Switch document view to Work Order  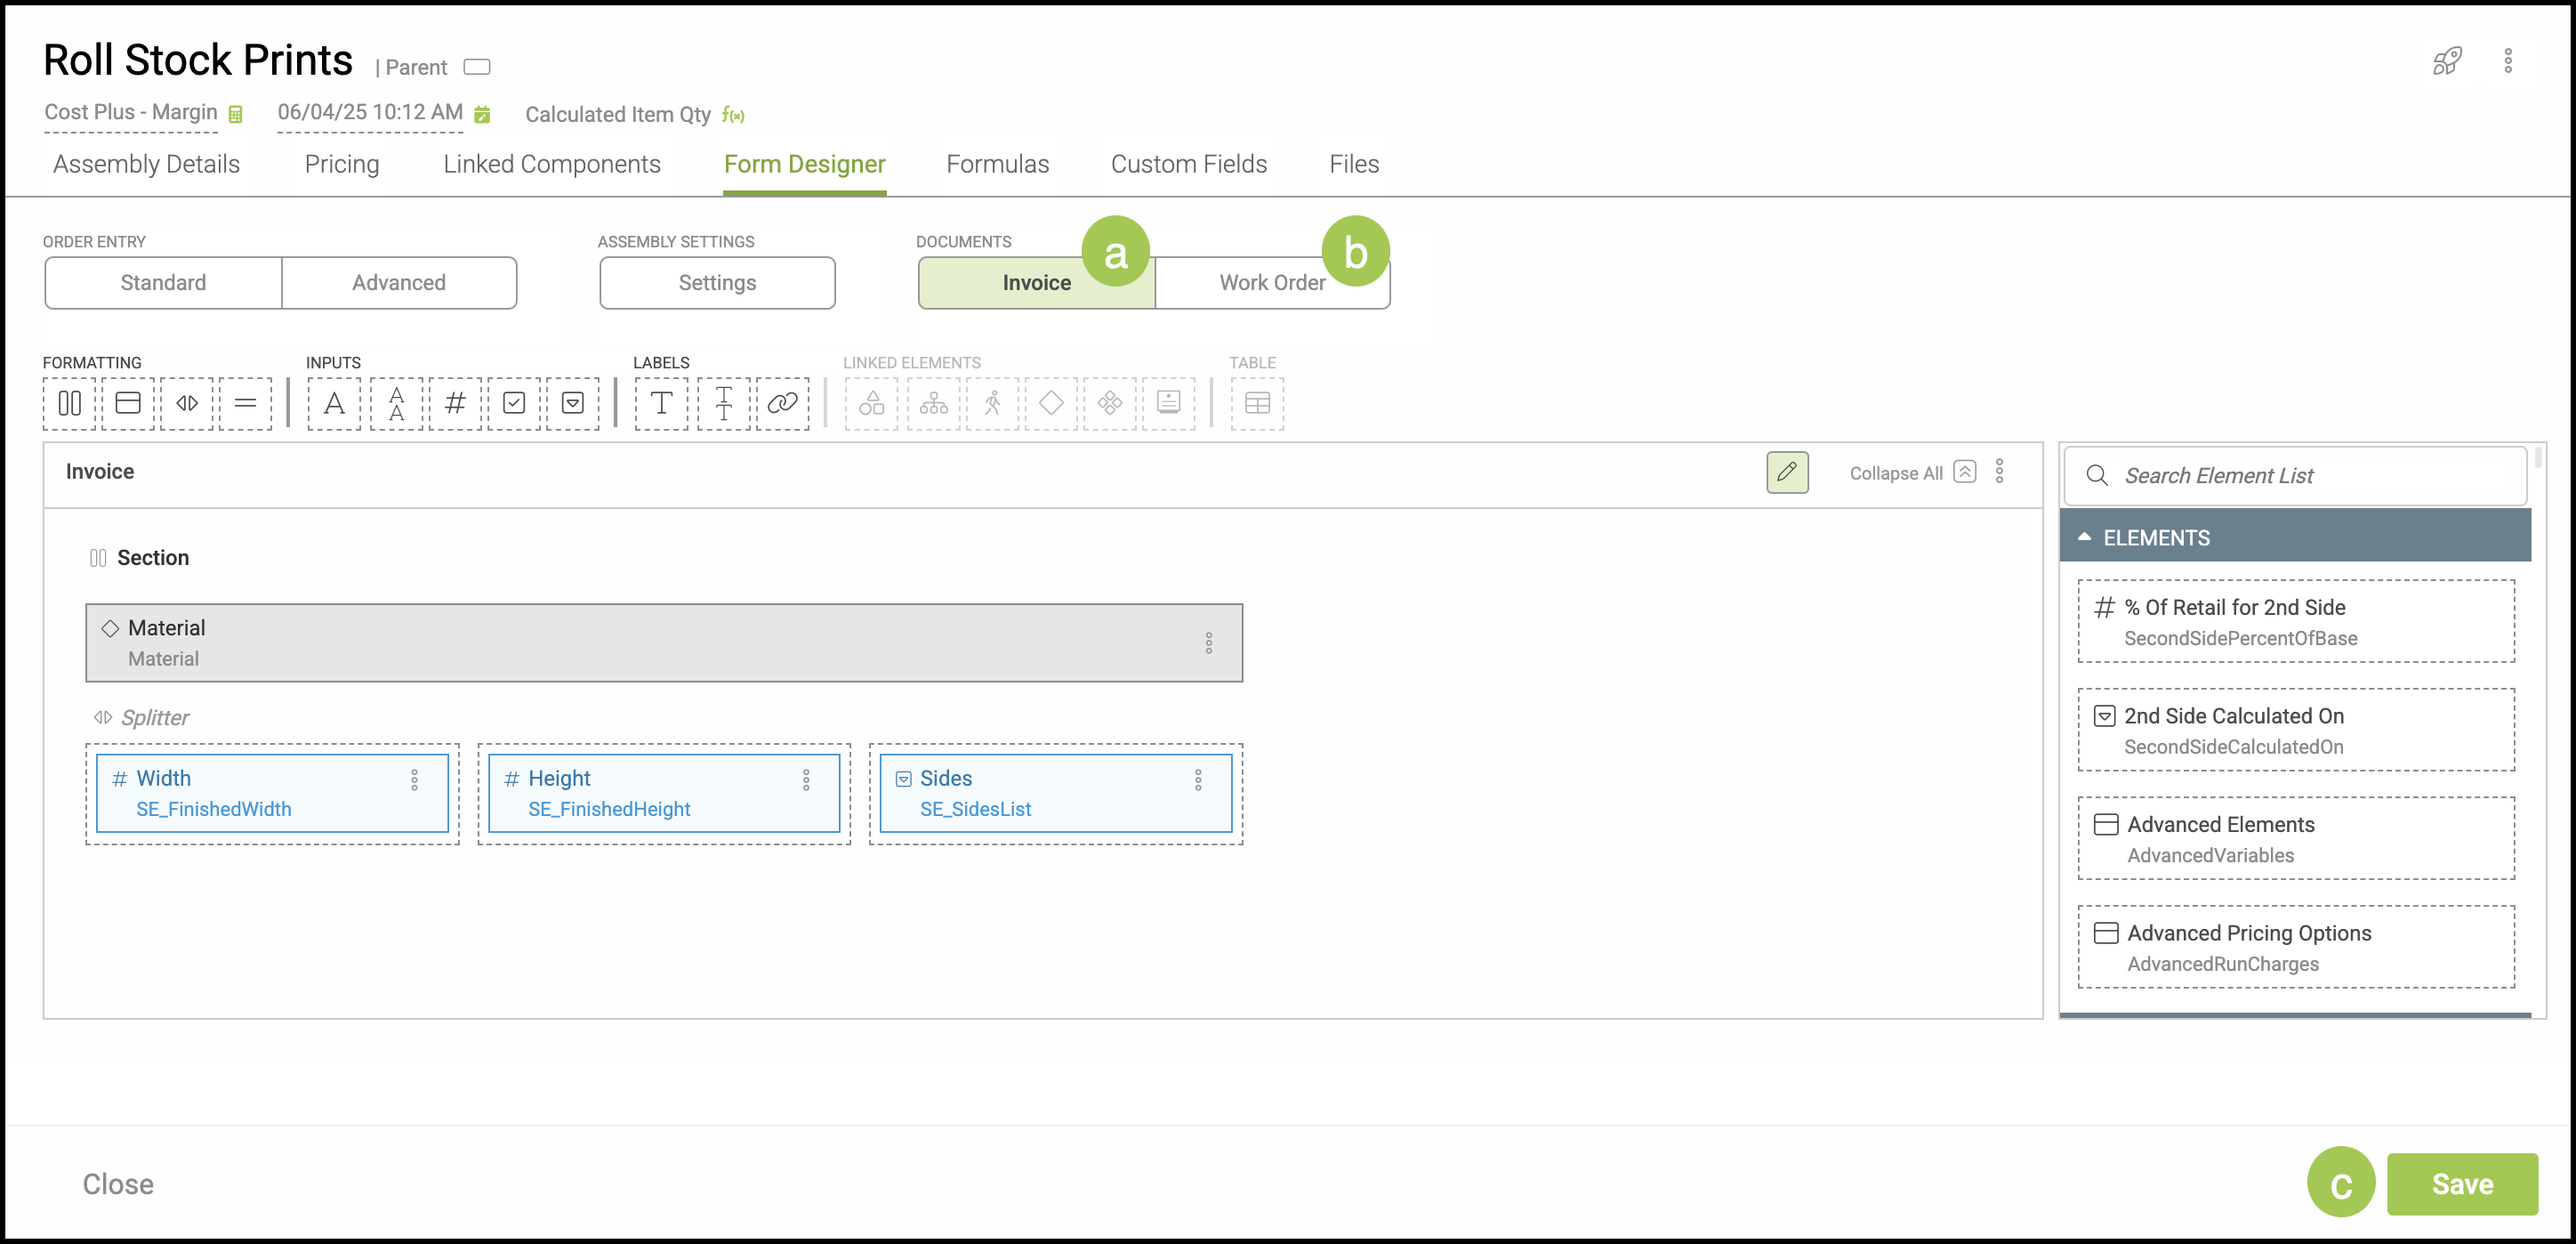(1271, 283)
